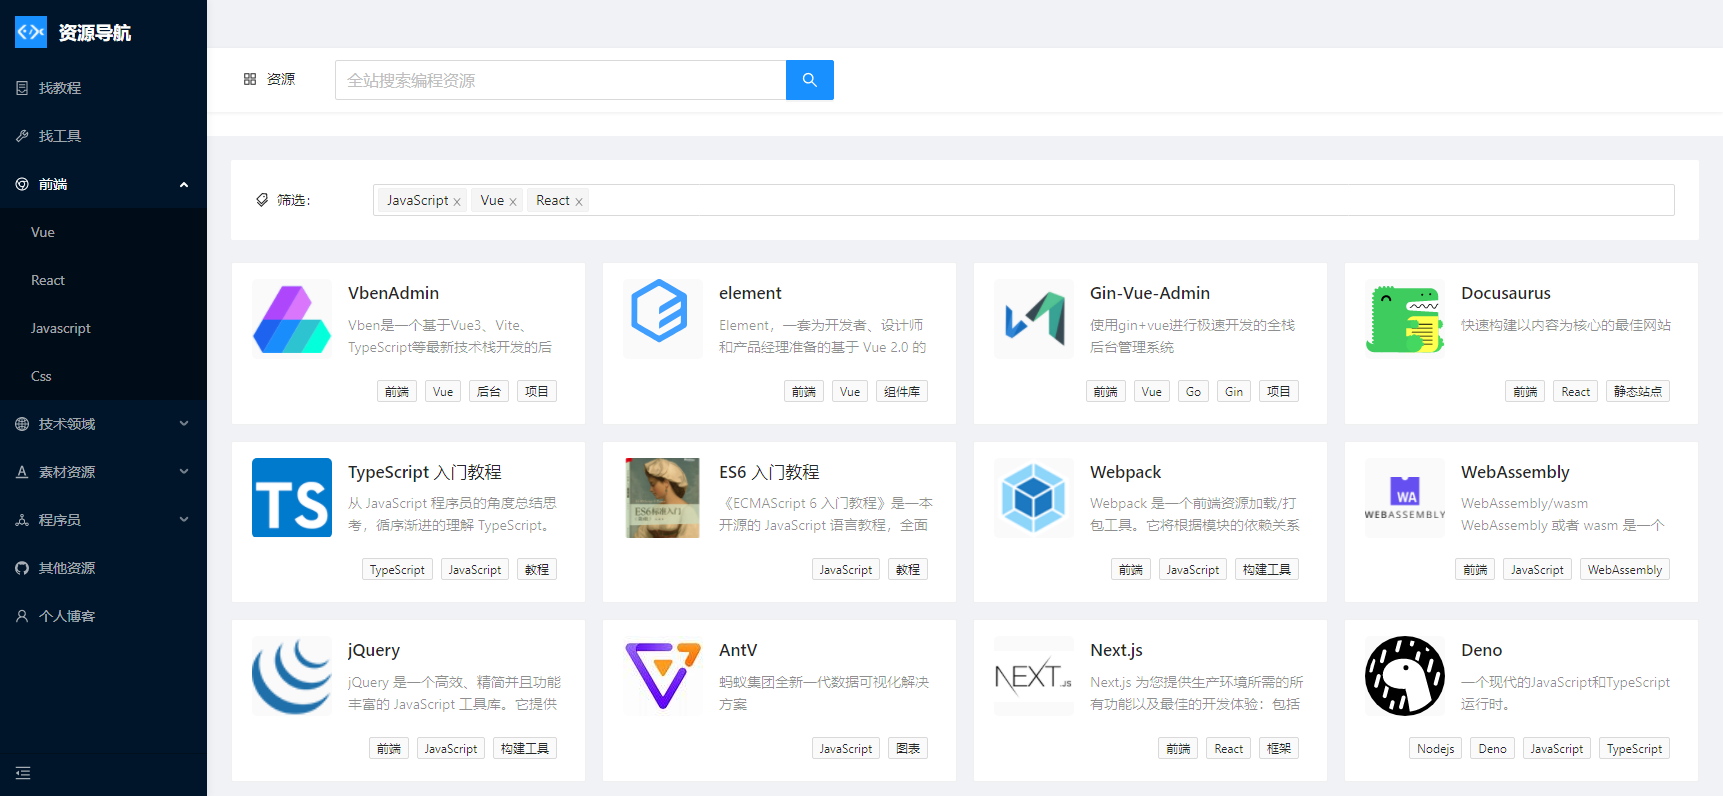
Task: Remove the React filter tag
Action: click(x=579, y=201)
